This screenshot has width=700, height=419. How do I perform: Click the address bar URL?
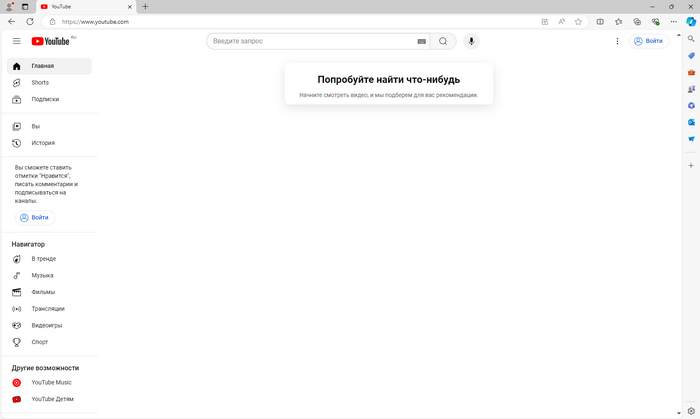95,21
